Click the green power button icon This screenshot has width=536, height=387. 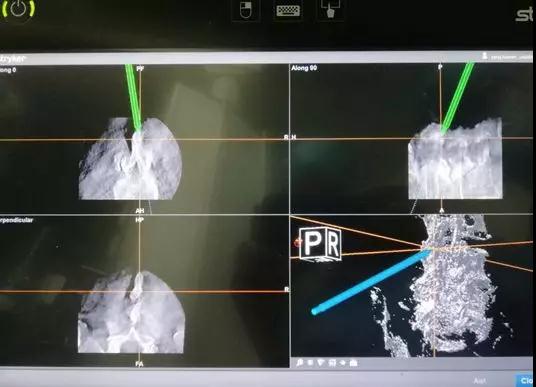18,9
